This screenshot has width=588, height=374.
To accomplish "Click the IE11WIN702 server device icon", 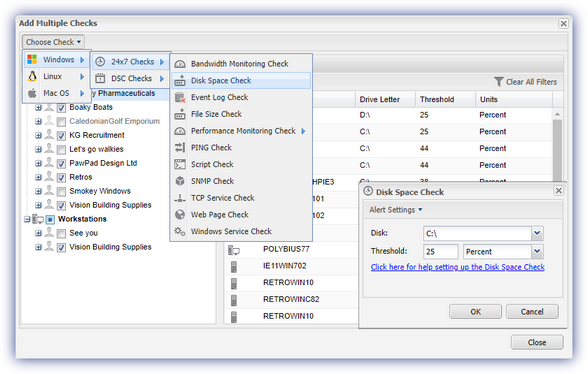I will [x=234, y=267].
